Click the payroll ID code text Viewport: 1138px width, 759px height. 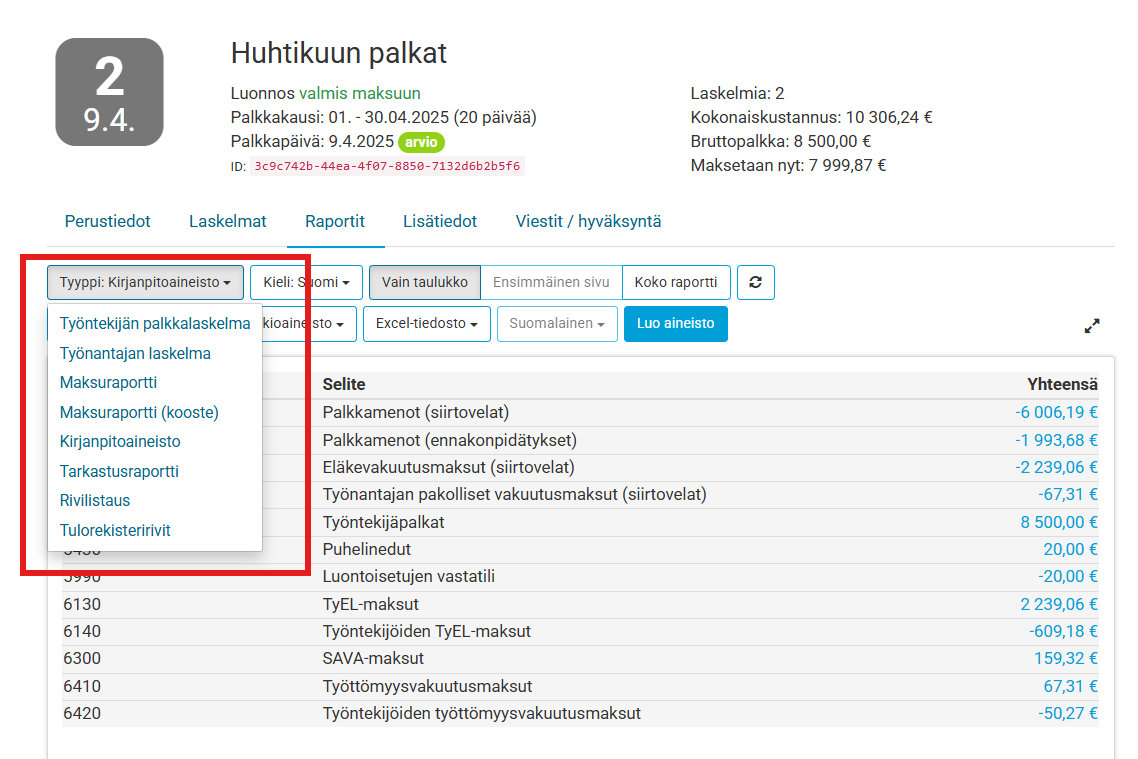pos(387,166)
